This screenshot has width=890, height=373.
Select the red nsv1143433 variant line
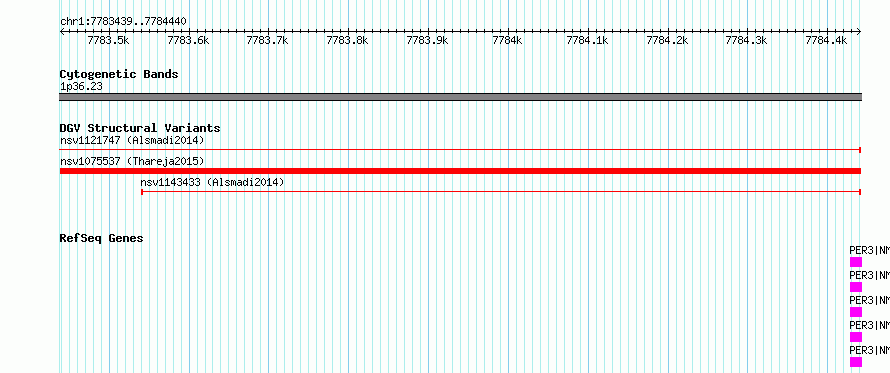tap(501, 192)
